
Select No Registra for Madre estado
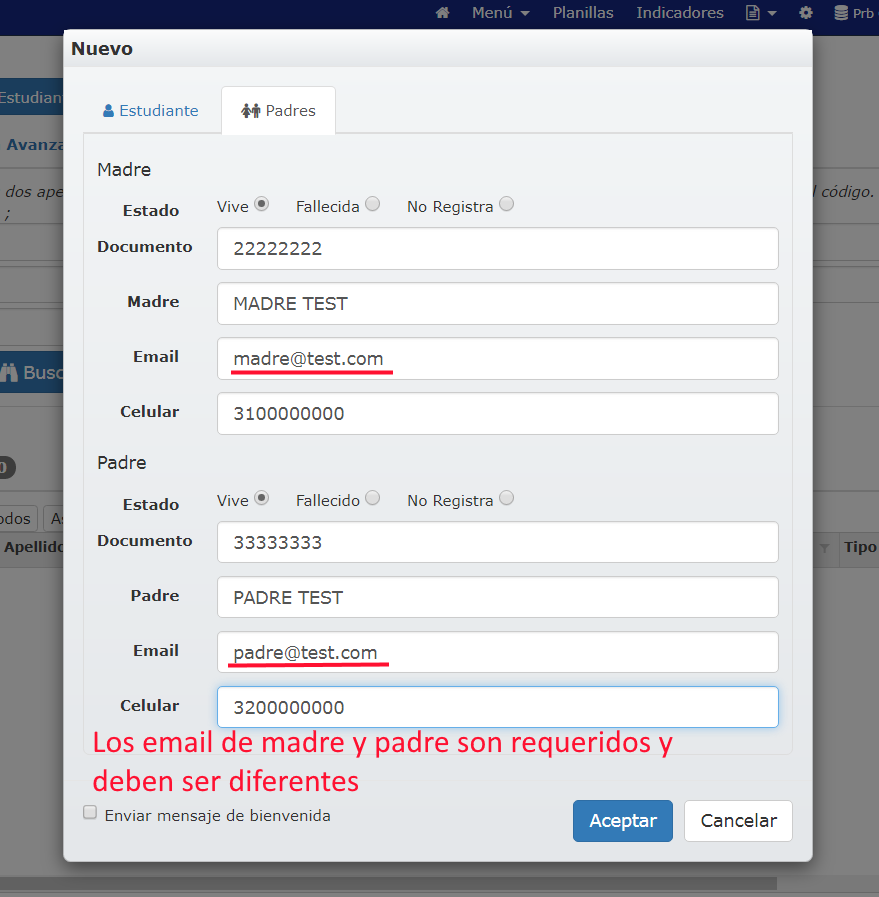(x=506, y=204)
